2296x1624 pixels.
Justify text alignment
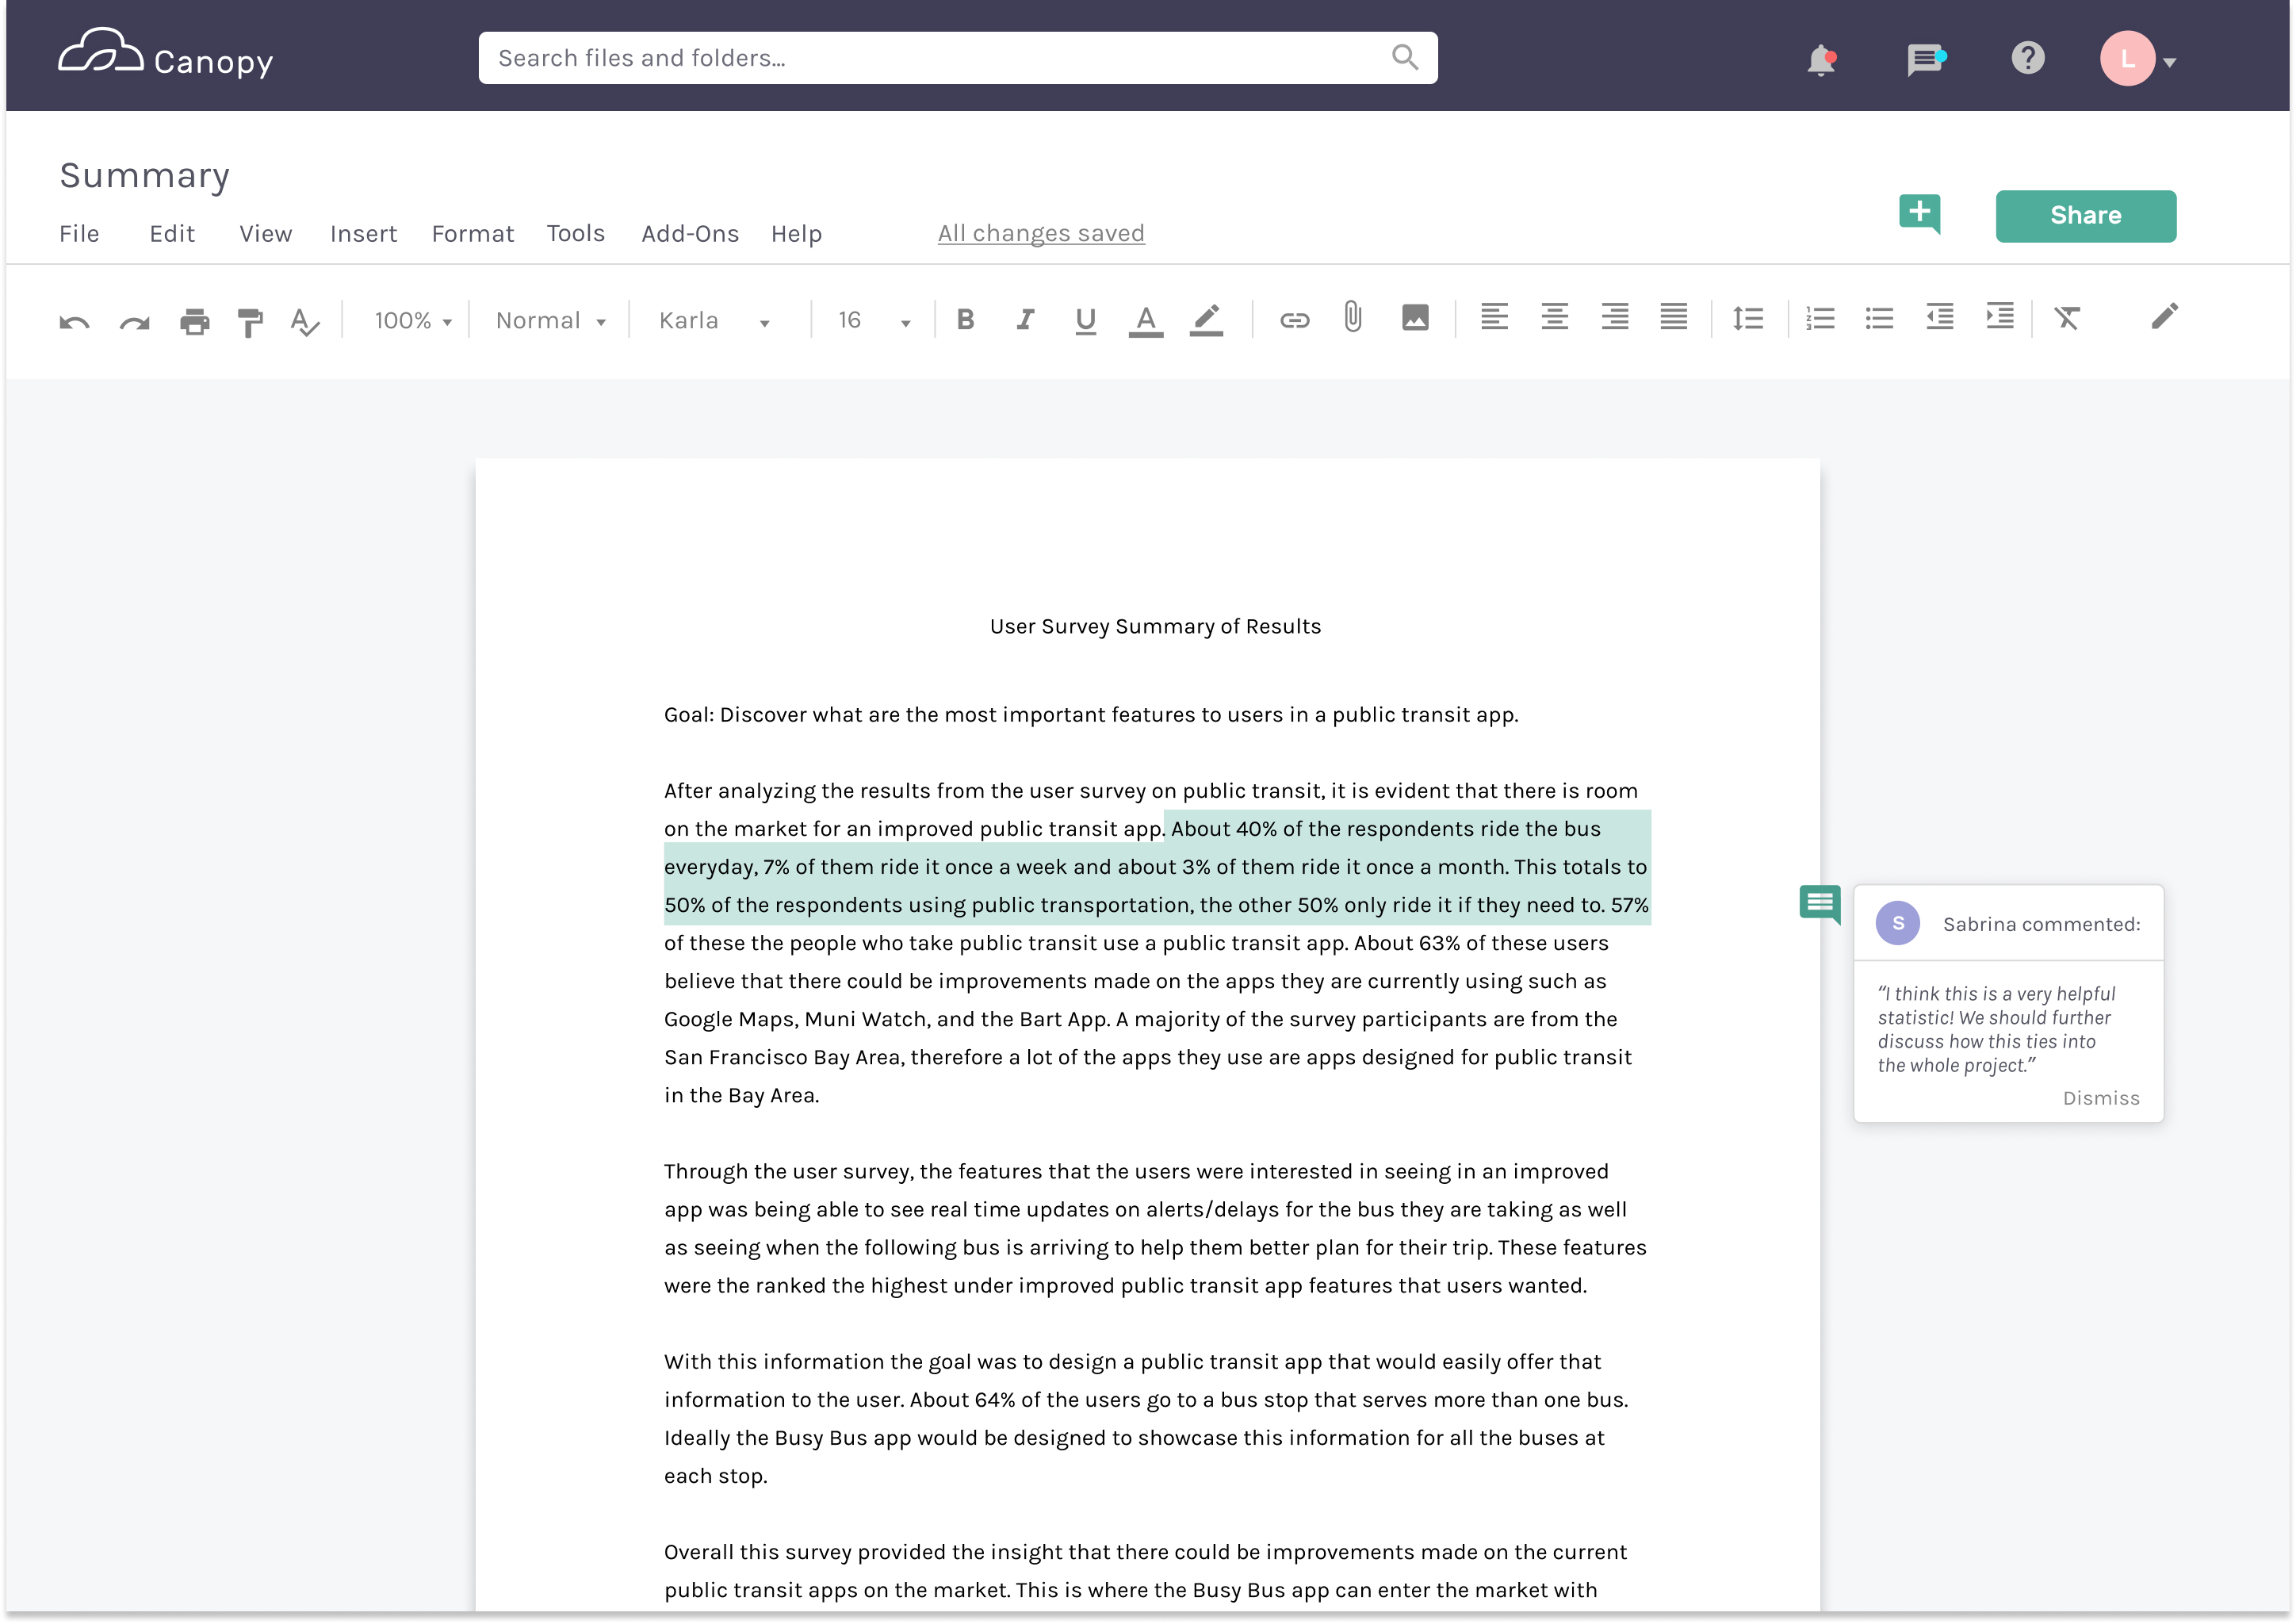coord(1673,317)
